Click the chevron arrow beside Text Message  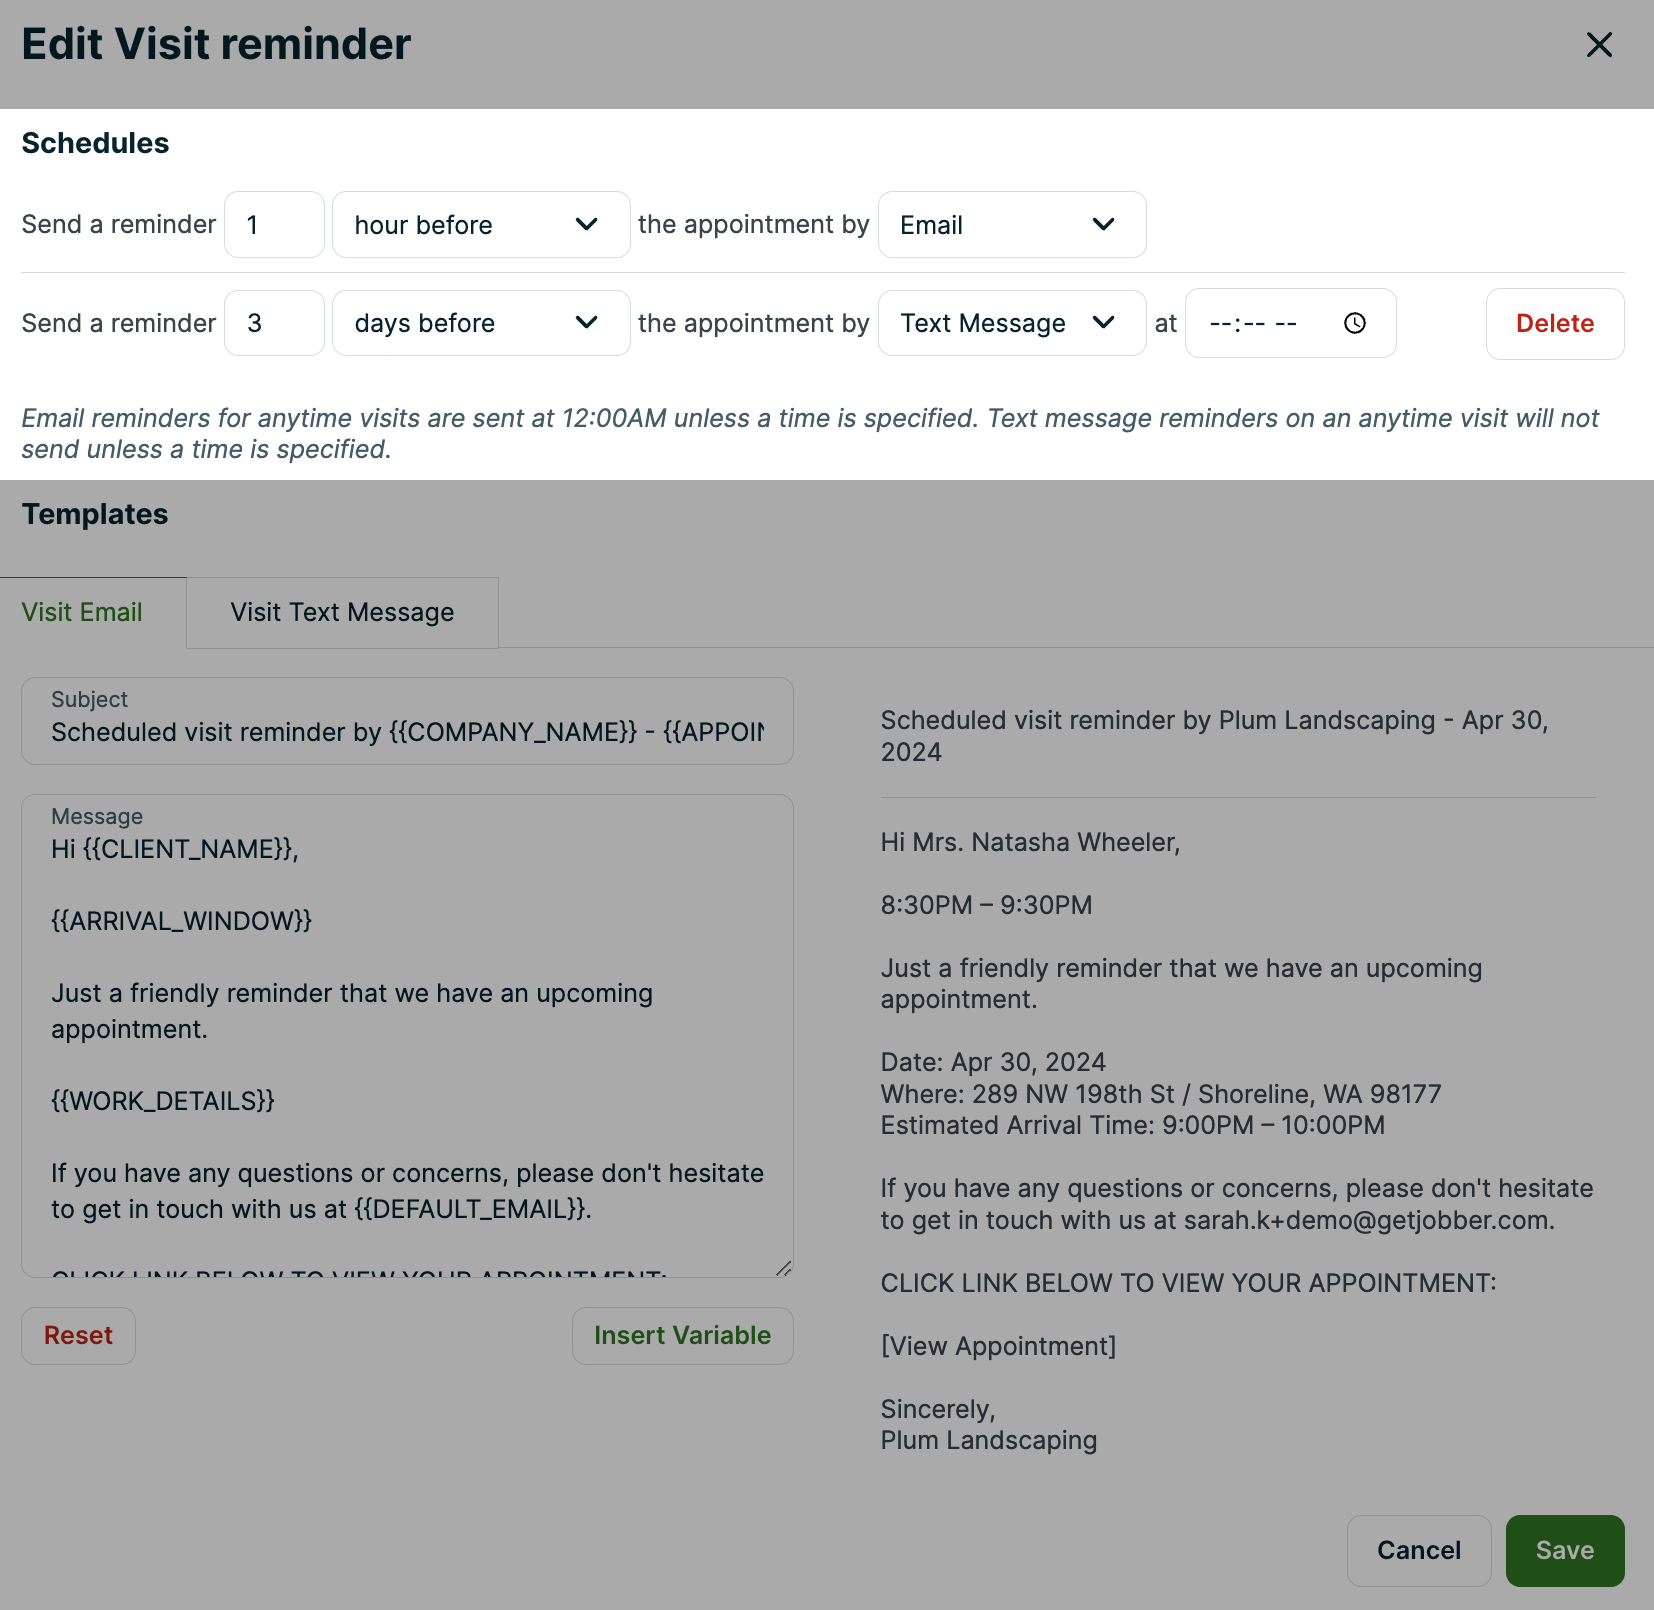pyautogui.click(x=1104, y=322)
